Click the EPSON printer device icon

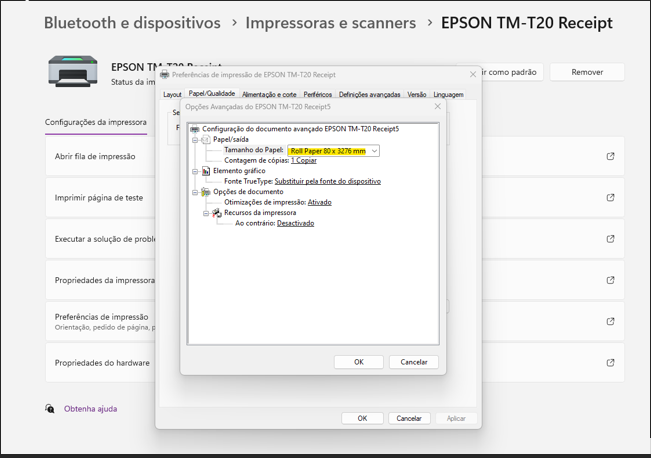pyautogui.click(x=73, y=72)
